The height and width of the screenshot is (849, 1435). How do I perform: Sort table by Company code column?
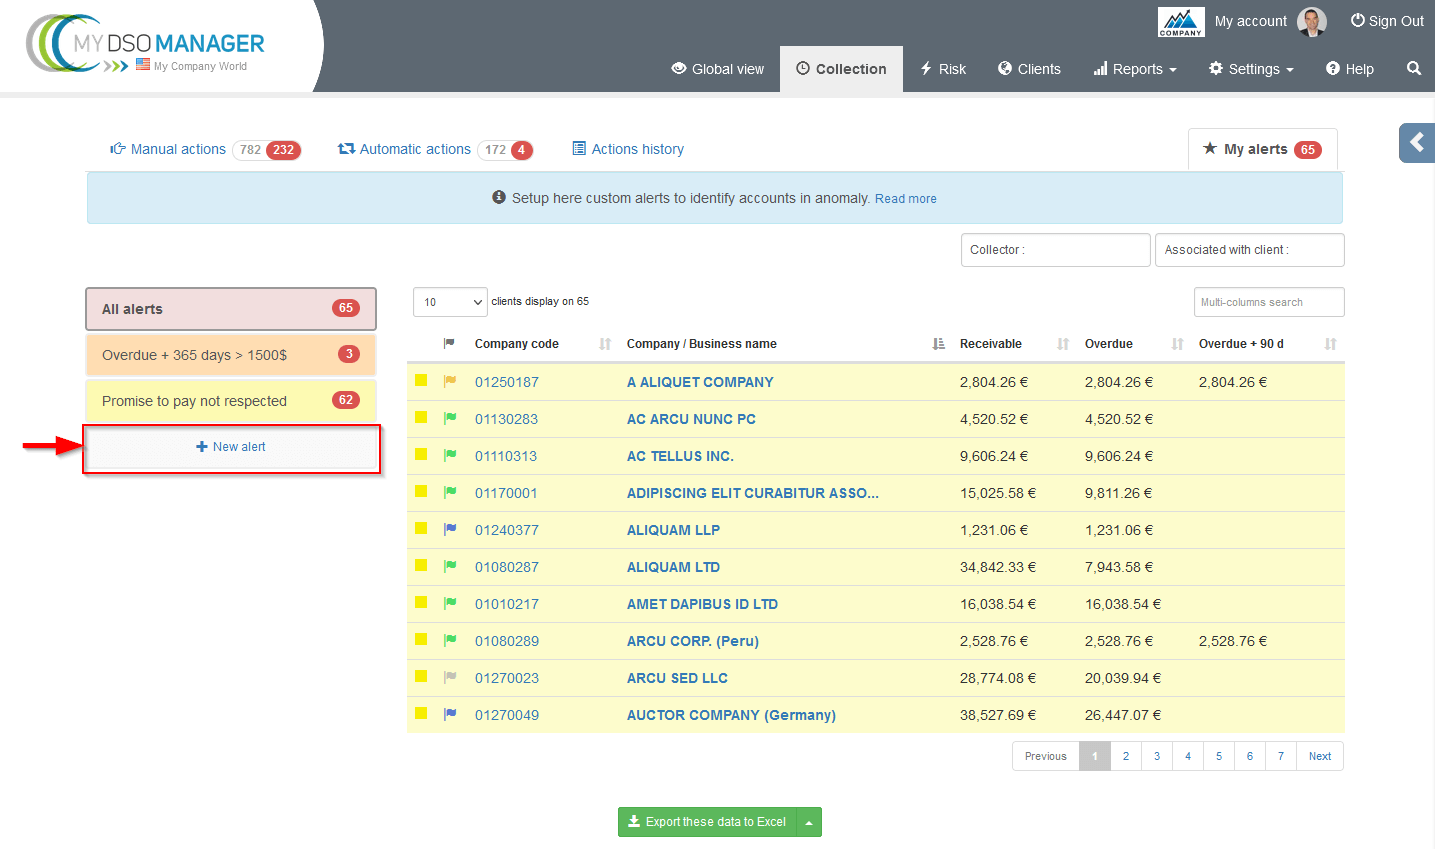tap(604, 344)
